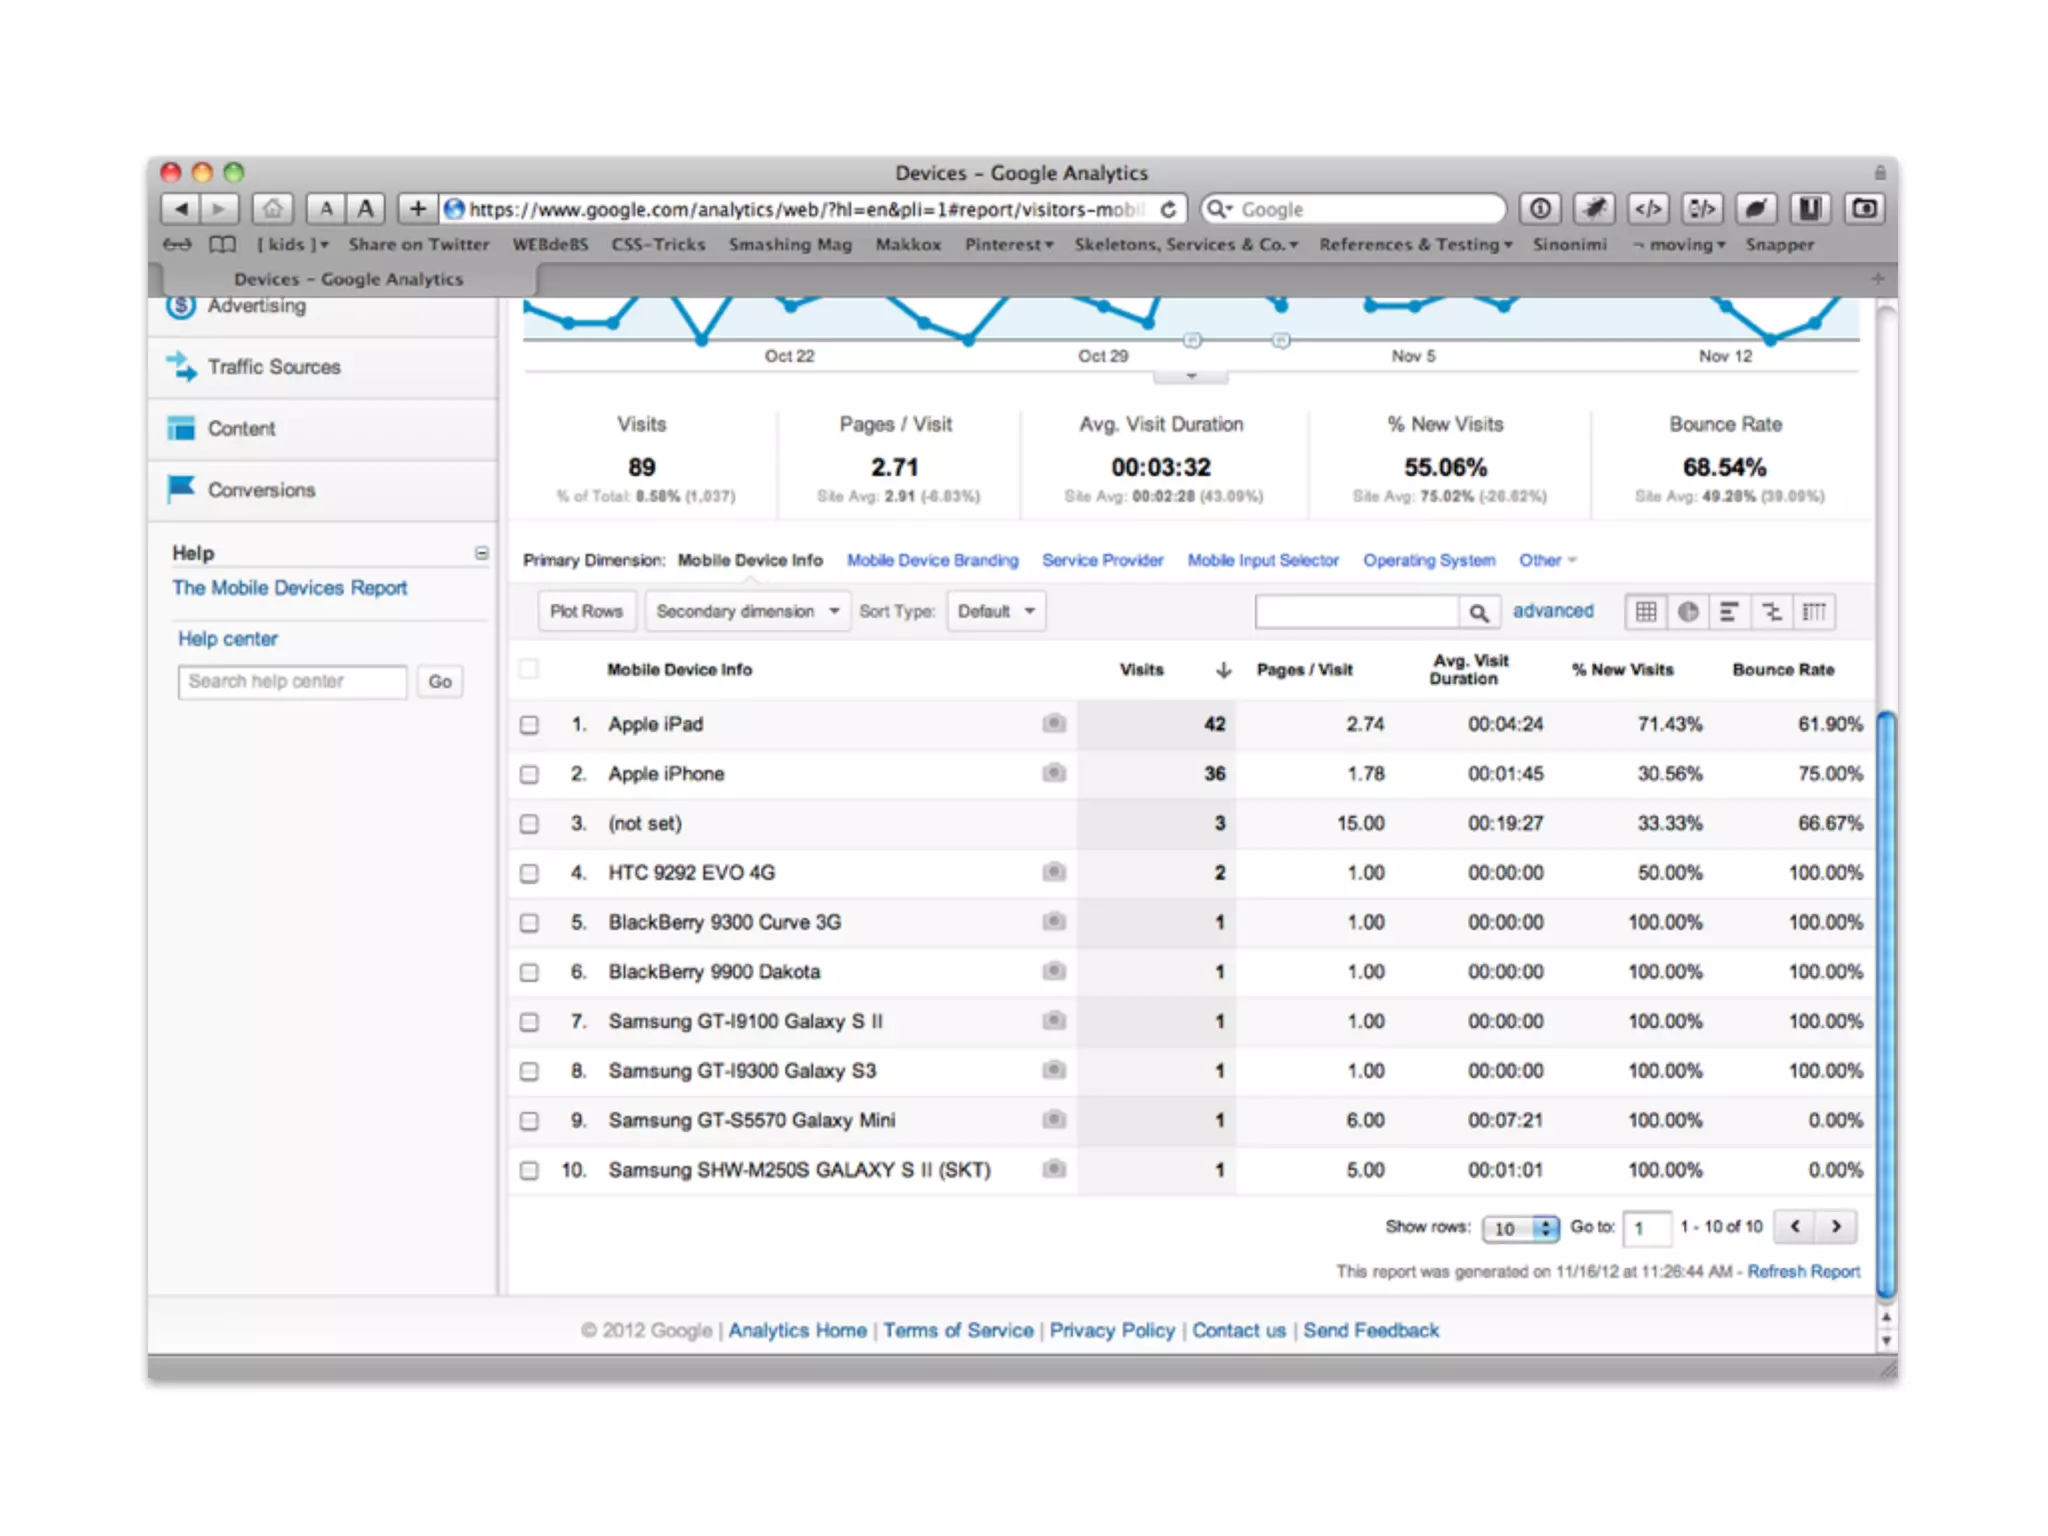Screen dimensions: 2048x1536
Task: Select all rows with header checkbox
Action: [529, 669]
